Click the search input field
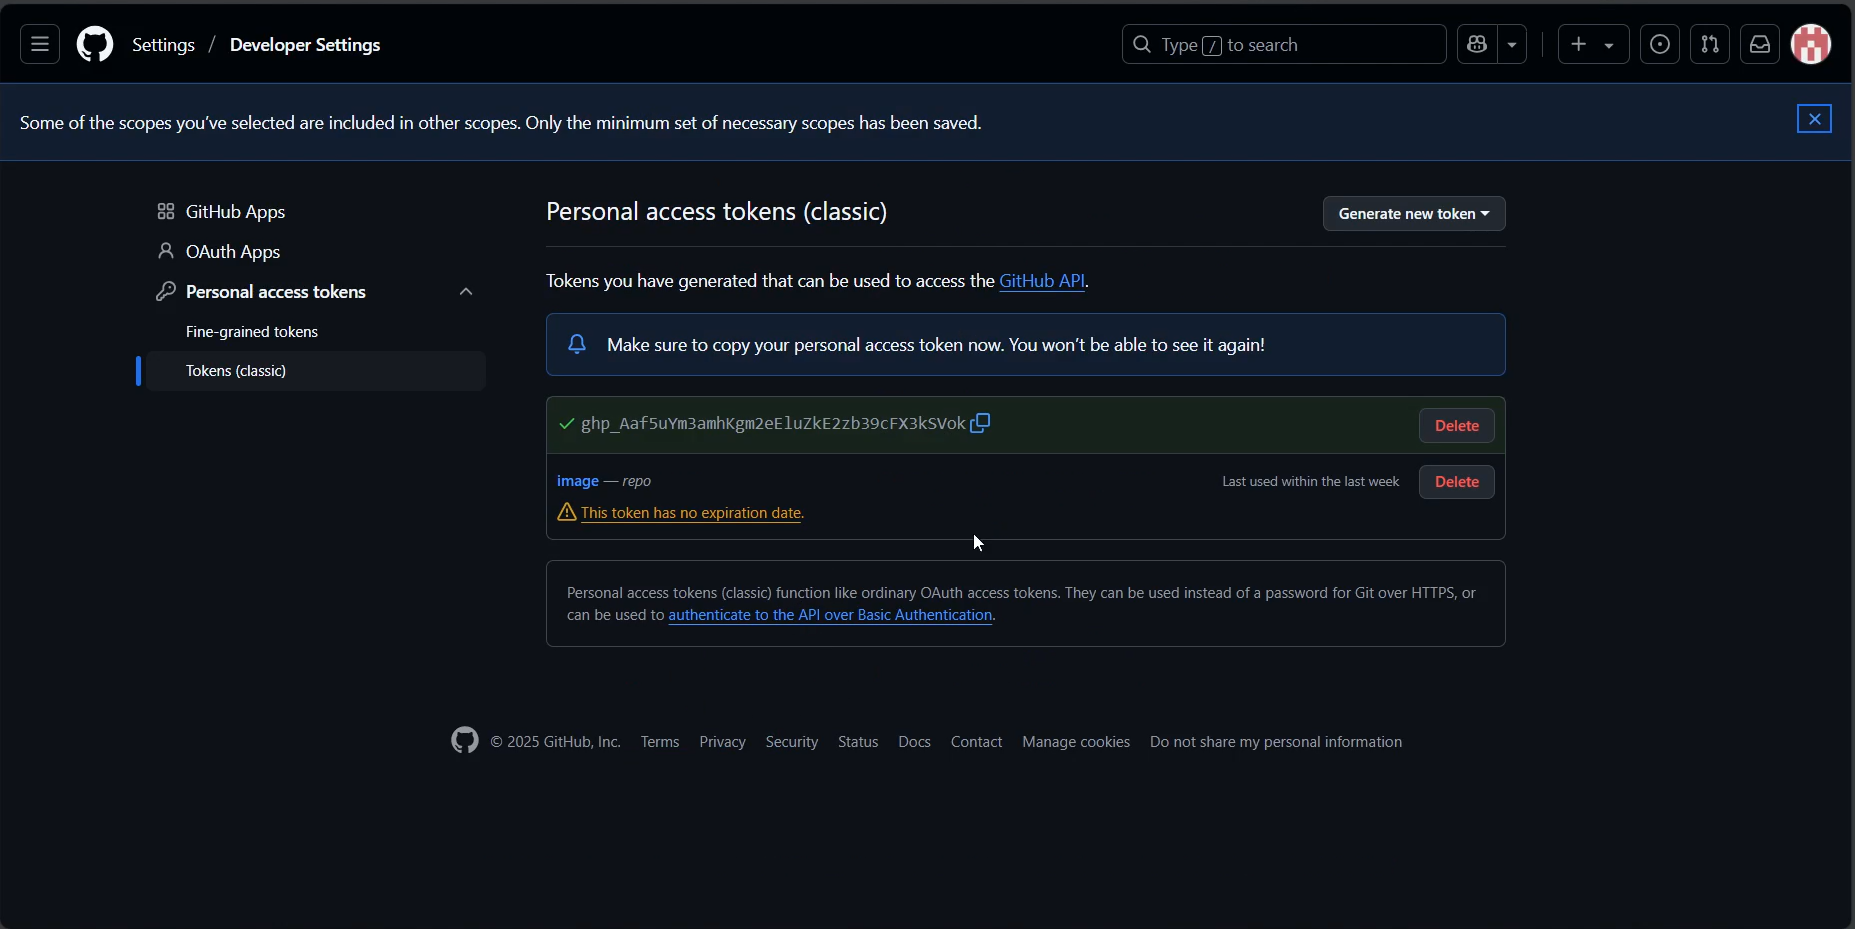 (x=1284, y=45)
